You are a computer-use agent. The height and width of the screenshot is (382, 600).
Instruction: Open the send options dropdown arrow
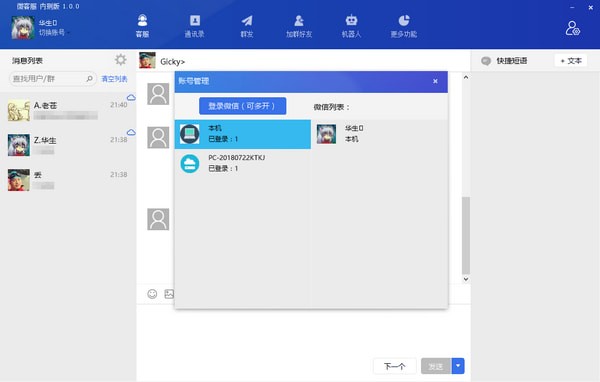coord(458,366)
